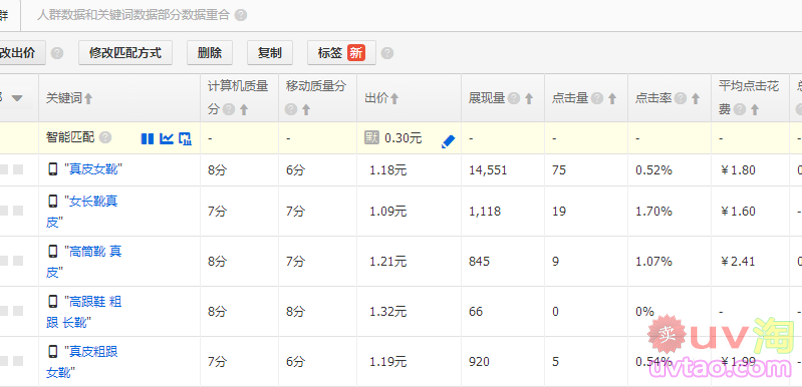The width and height of the screenshot is (802, 387).
Task: Click impressions value 14,551
Action: [488, 170]
